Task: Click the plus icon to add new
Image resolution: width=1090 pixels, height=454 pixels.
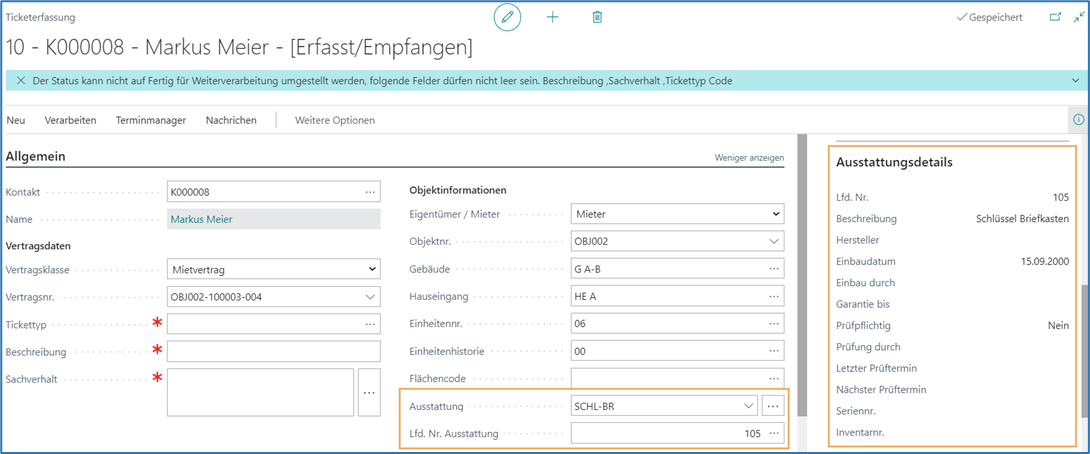Action: point(552,17)
